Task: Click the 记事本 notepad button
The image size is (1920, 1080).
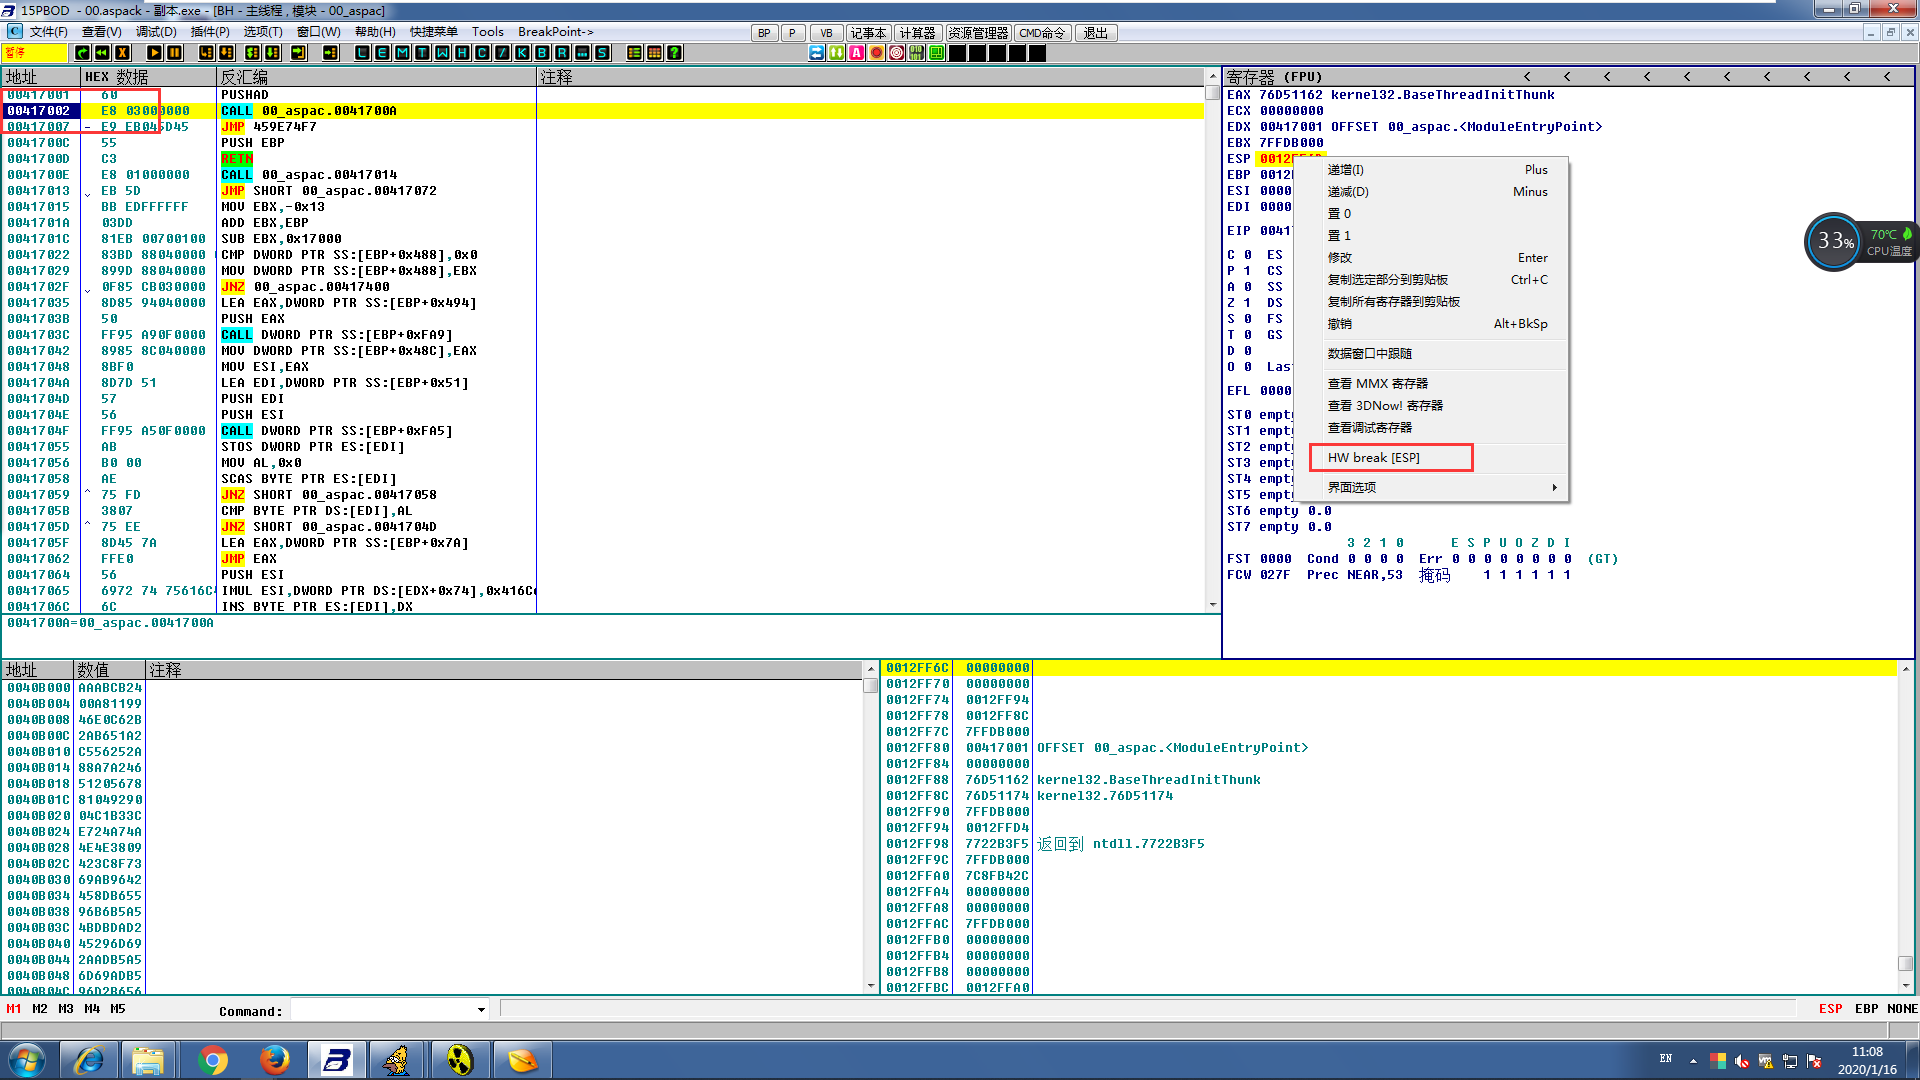Action: [x=868, y=33]
